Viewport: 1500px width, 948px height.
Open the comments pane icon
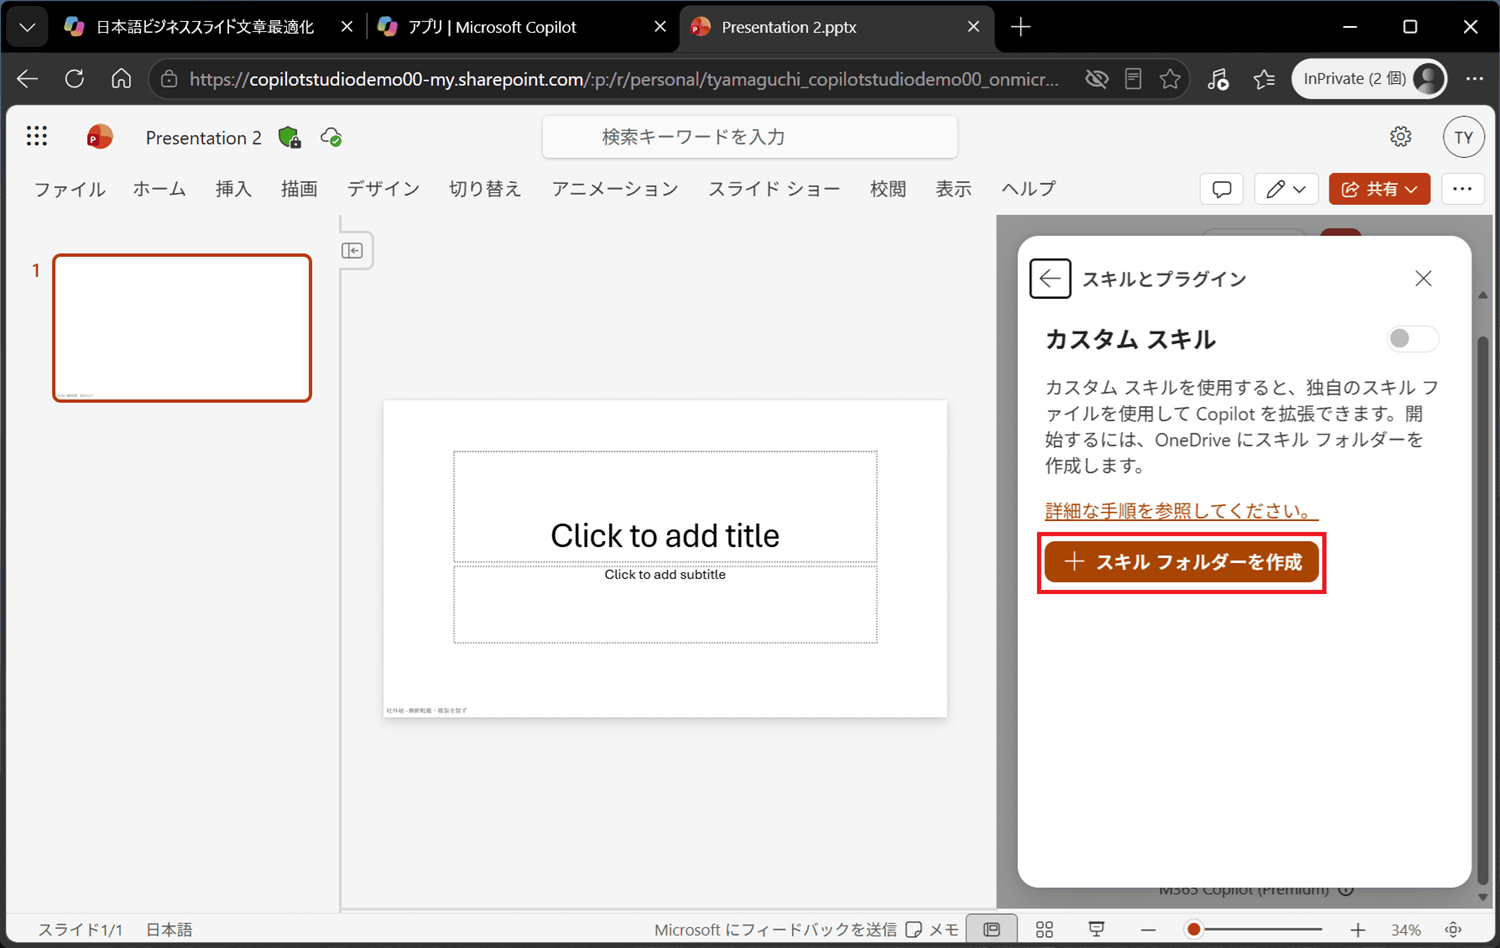click(1221, 189)
